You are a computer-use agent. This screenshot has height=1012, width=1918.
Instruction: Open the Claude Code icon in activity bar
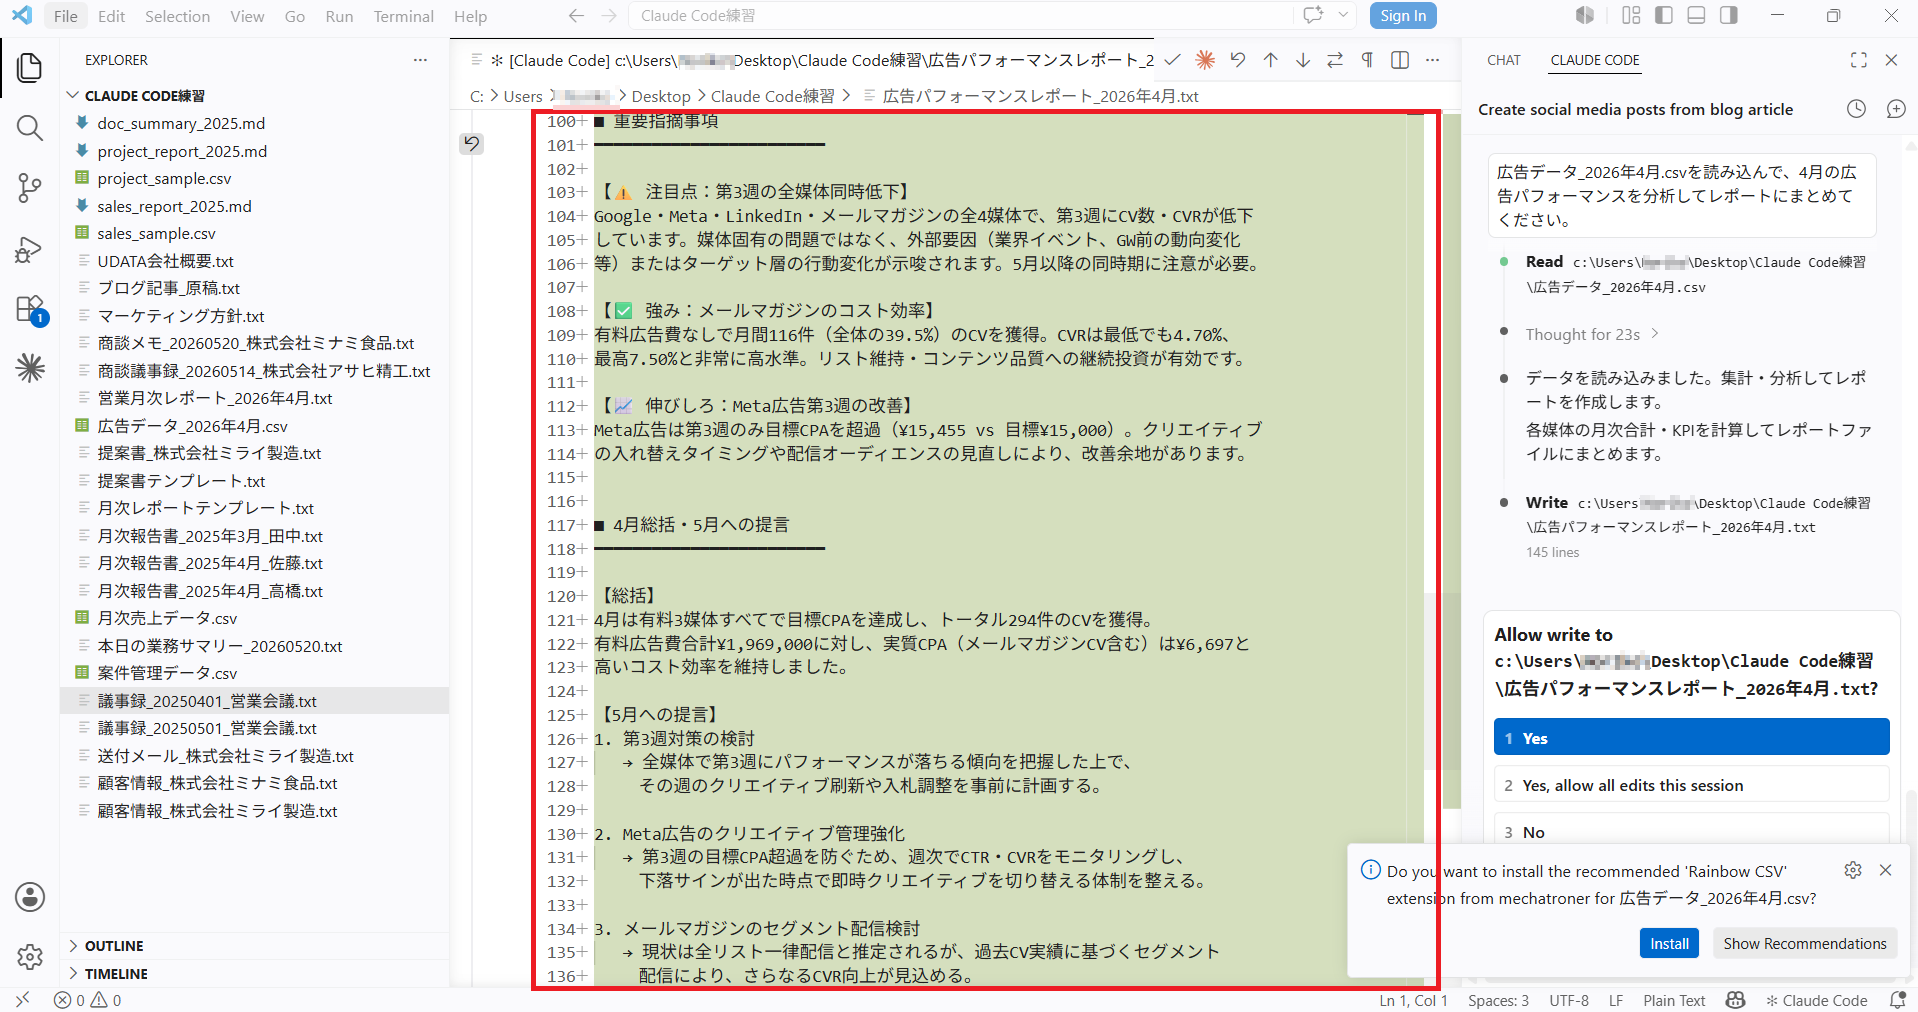[x=30, y=368]
